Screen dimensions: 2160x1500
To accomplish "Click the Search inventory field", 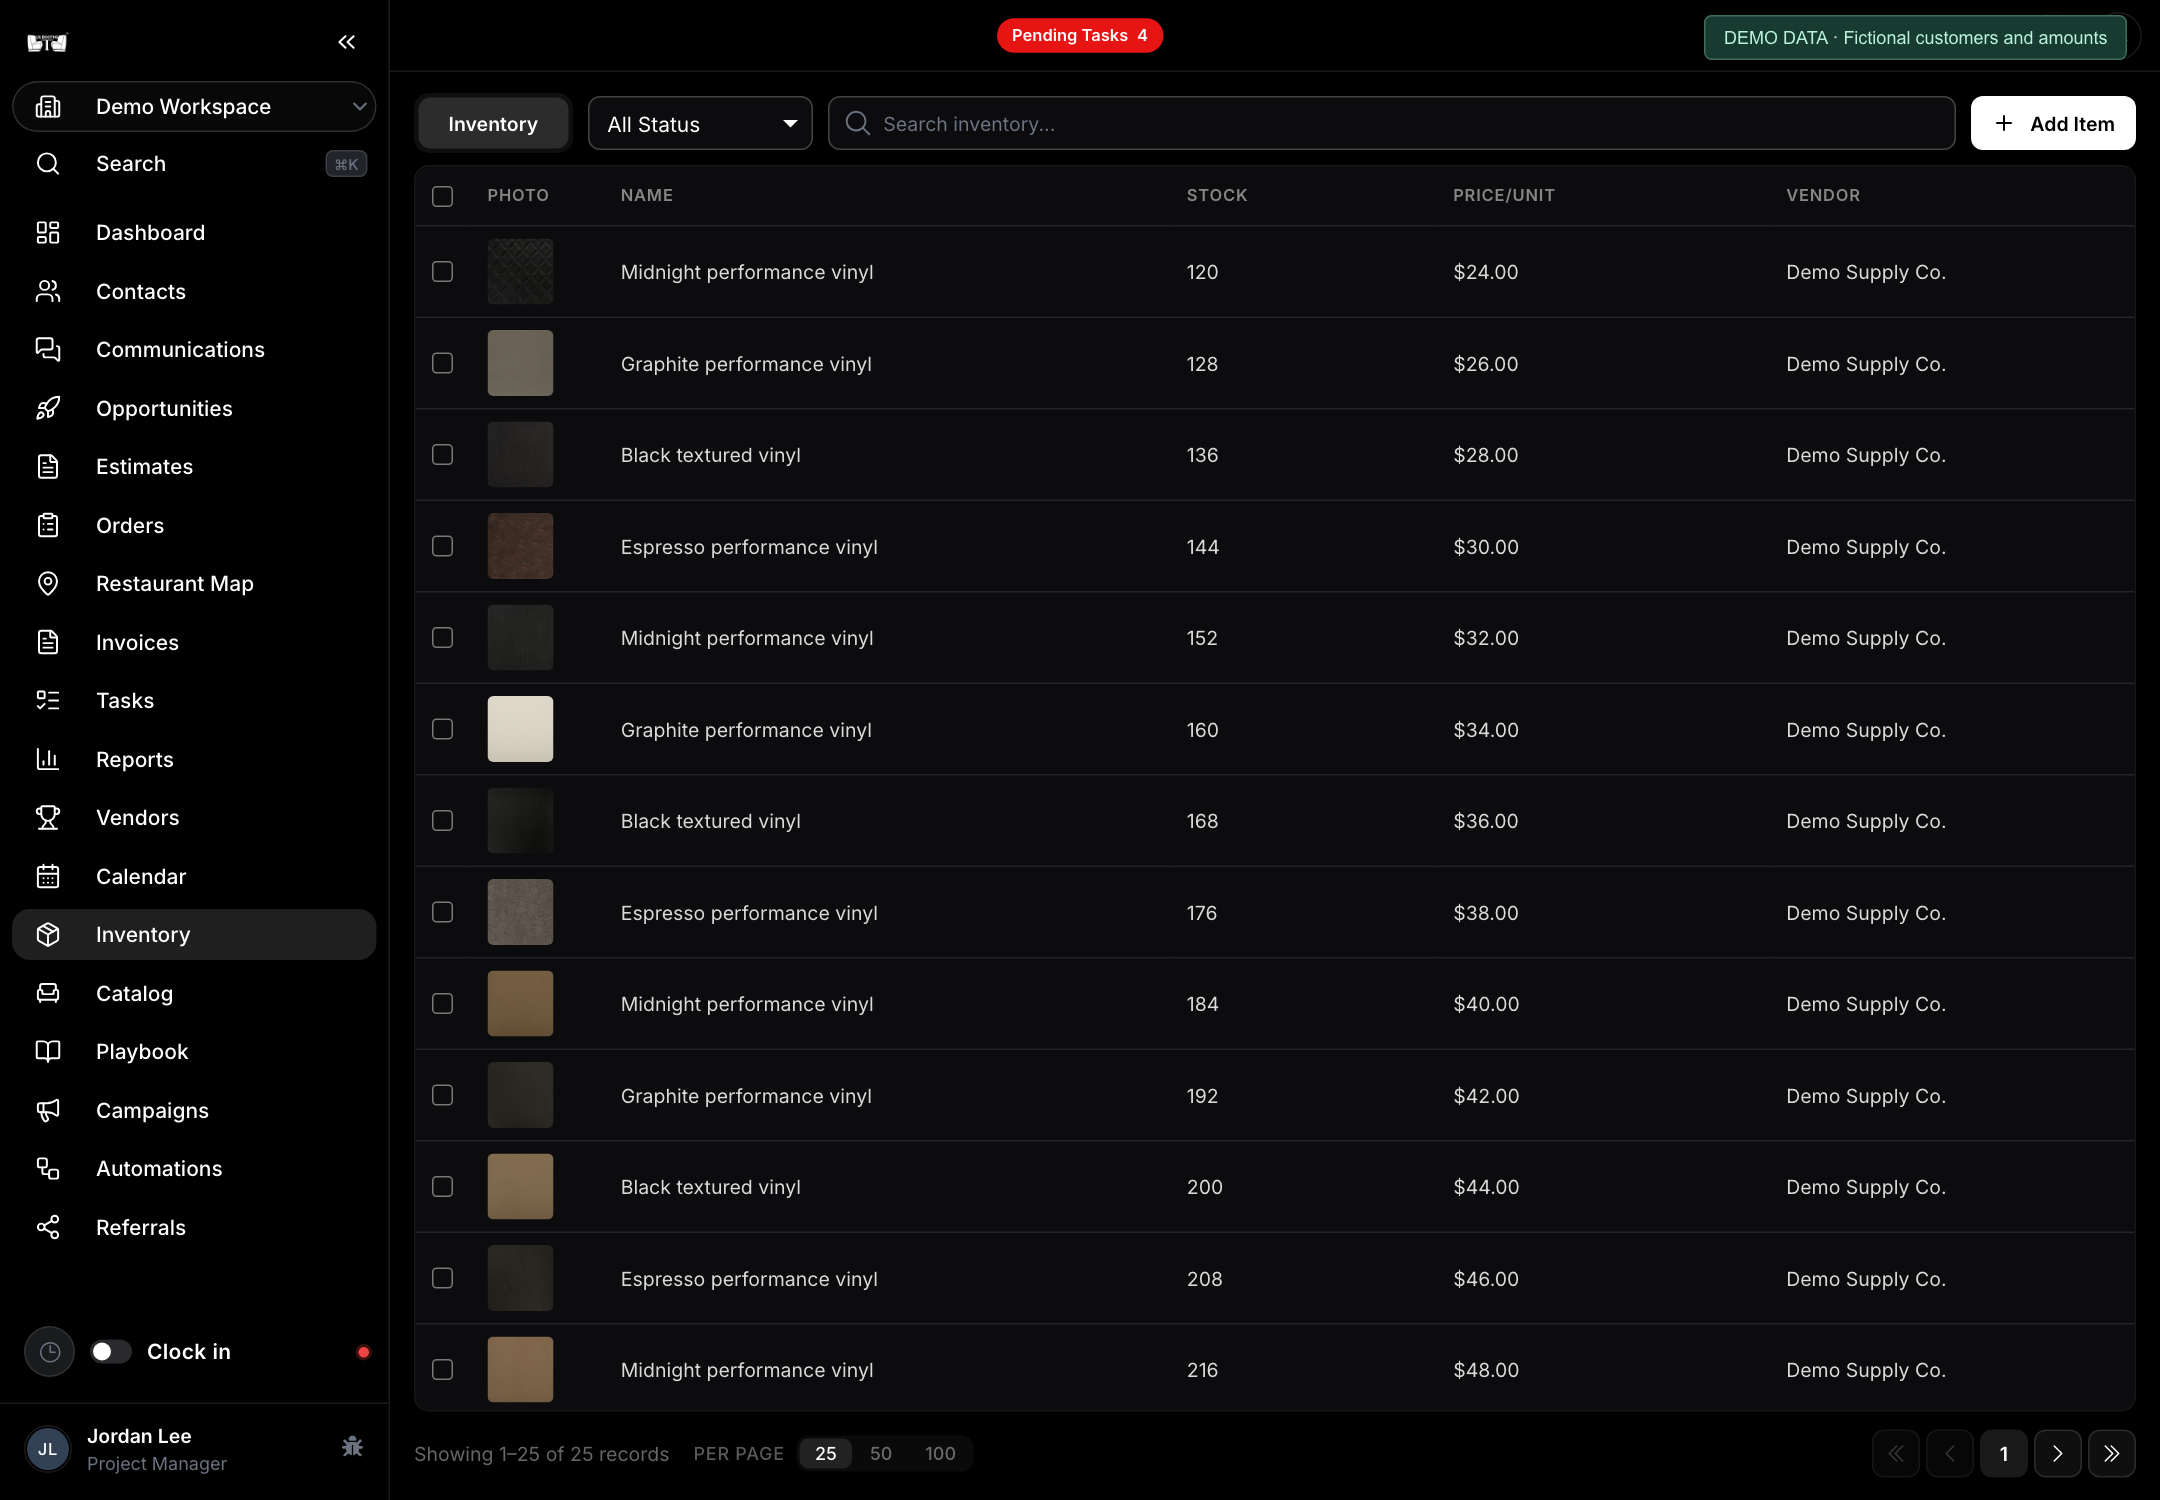I will [x=1391, y=124].
